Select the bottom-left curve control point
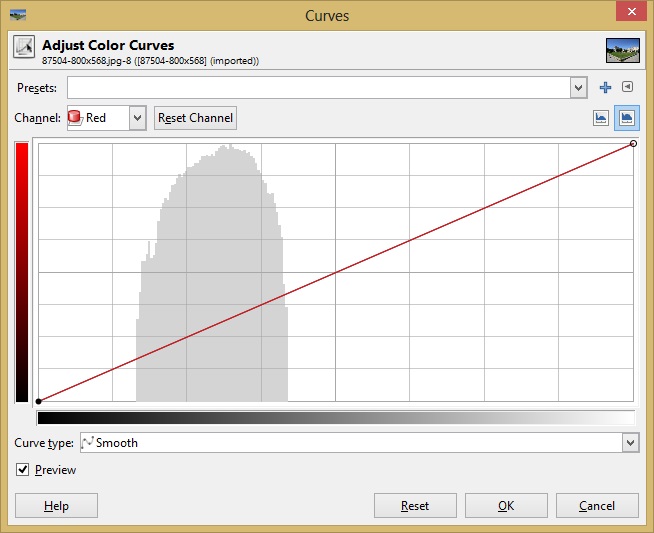Viewport: 654px width, 533px height. point(38,401)
